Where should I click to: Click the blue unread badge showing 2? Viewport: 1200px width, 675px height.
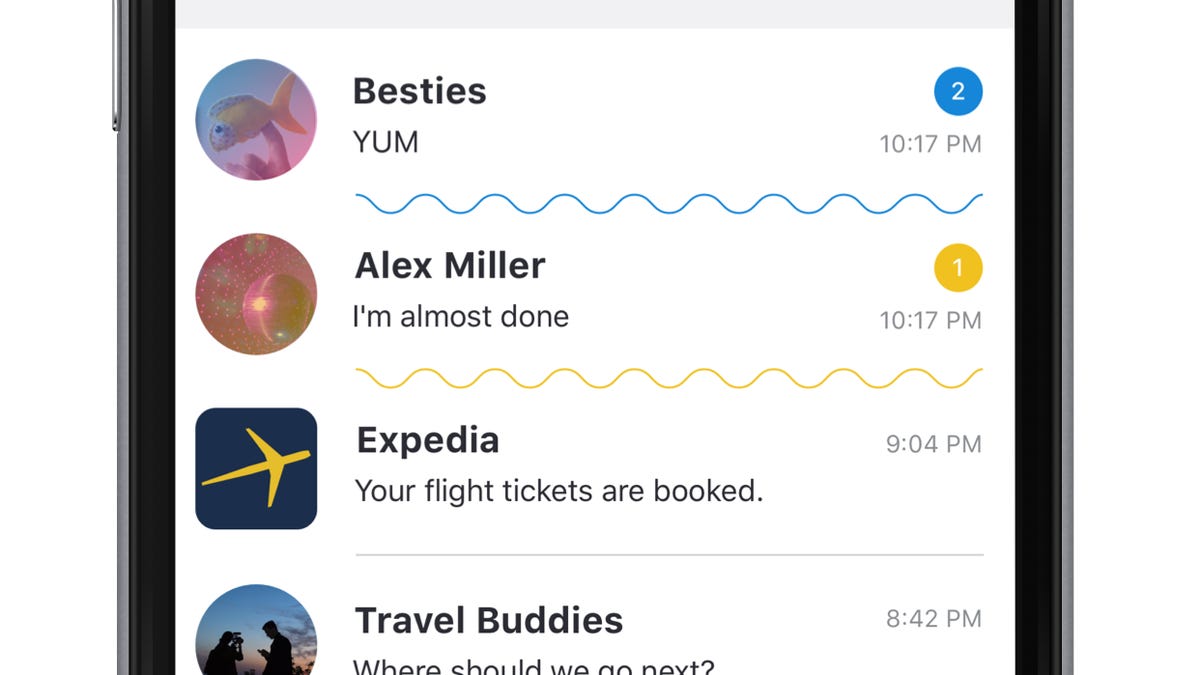[958, 92]
